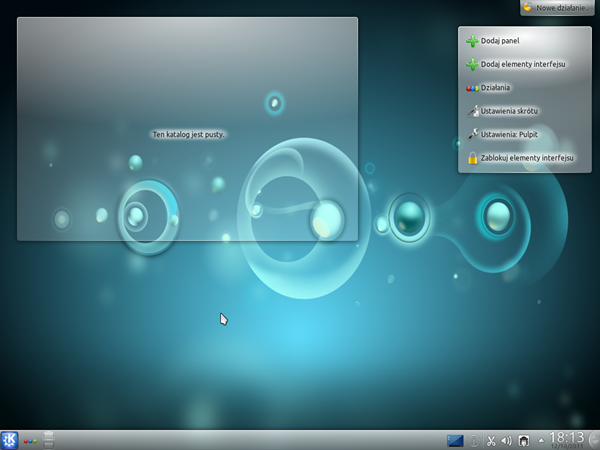Open 'Działania' from the toolbox menu
Image resolution: width=600 pixels, height=450 pixels.
(x=496, y=87)
